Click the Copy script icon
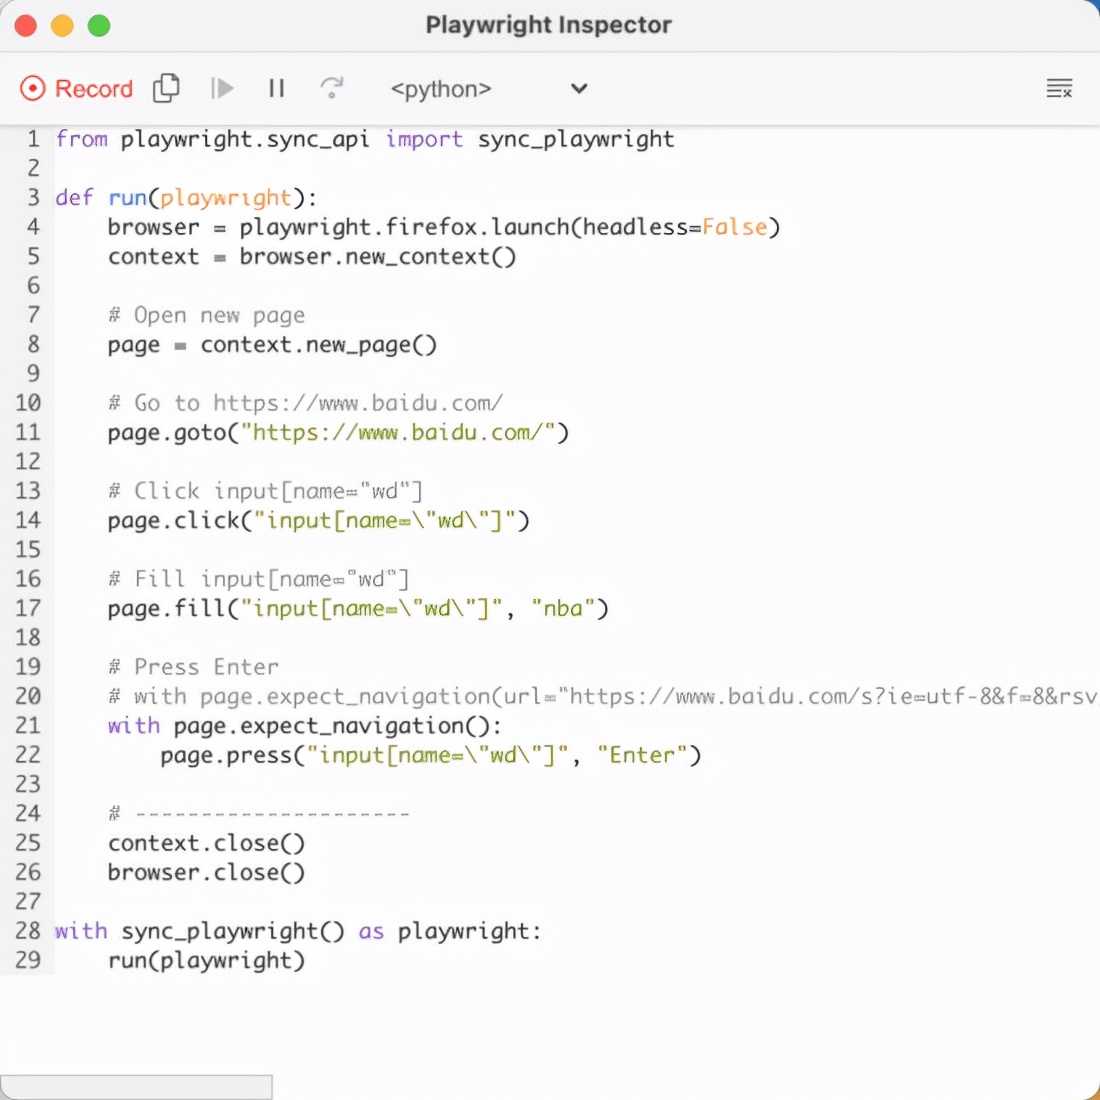 tap(166, 88)
